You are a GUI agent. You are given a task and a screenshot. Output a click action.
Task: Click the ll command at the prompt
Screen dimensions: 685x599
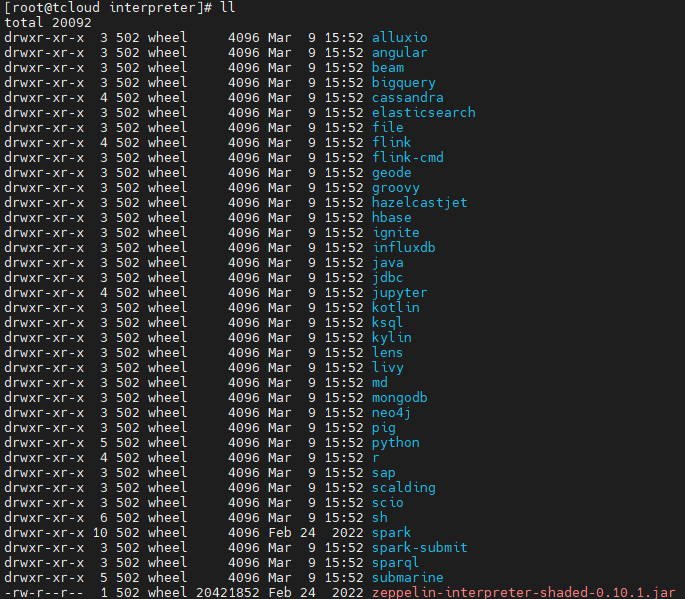point(228,7)
